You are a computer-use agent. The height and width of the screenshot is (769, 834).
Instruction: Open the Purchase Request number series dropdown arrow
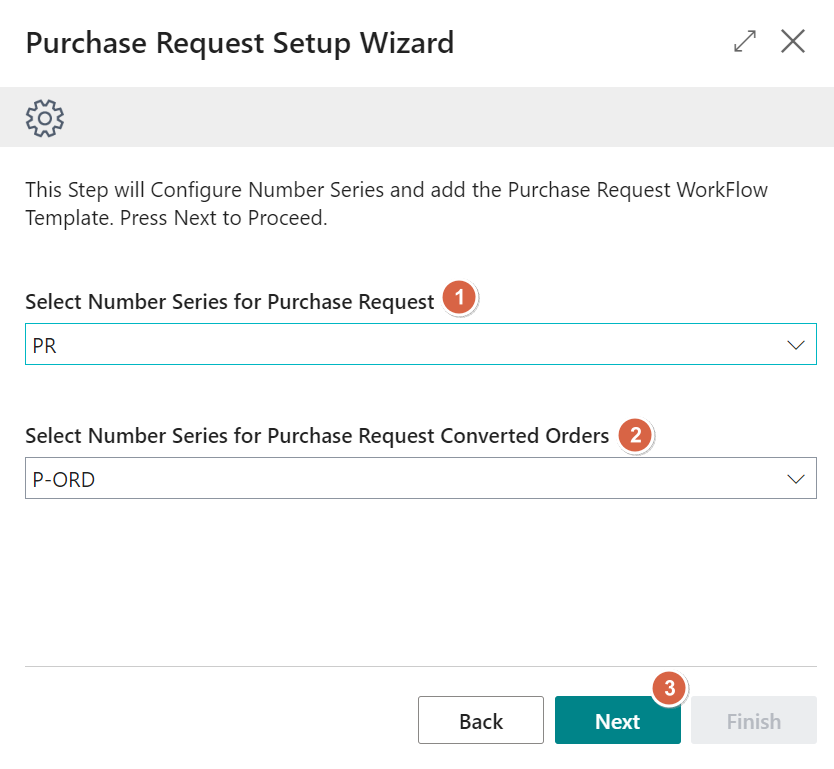795,345
